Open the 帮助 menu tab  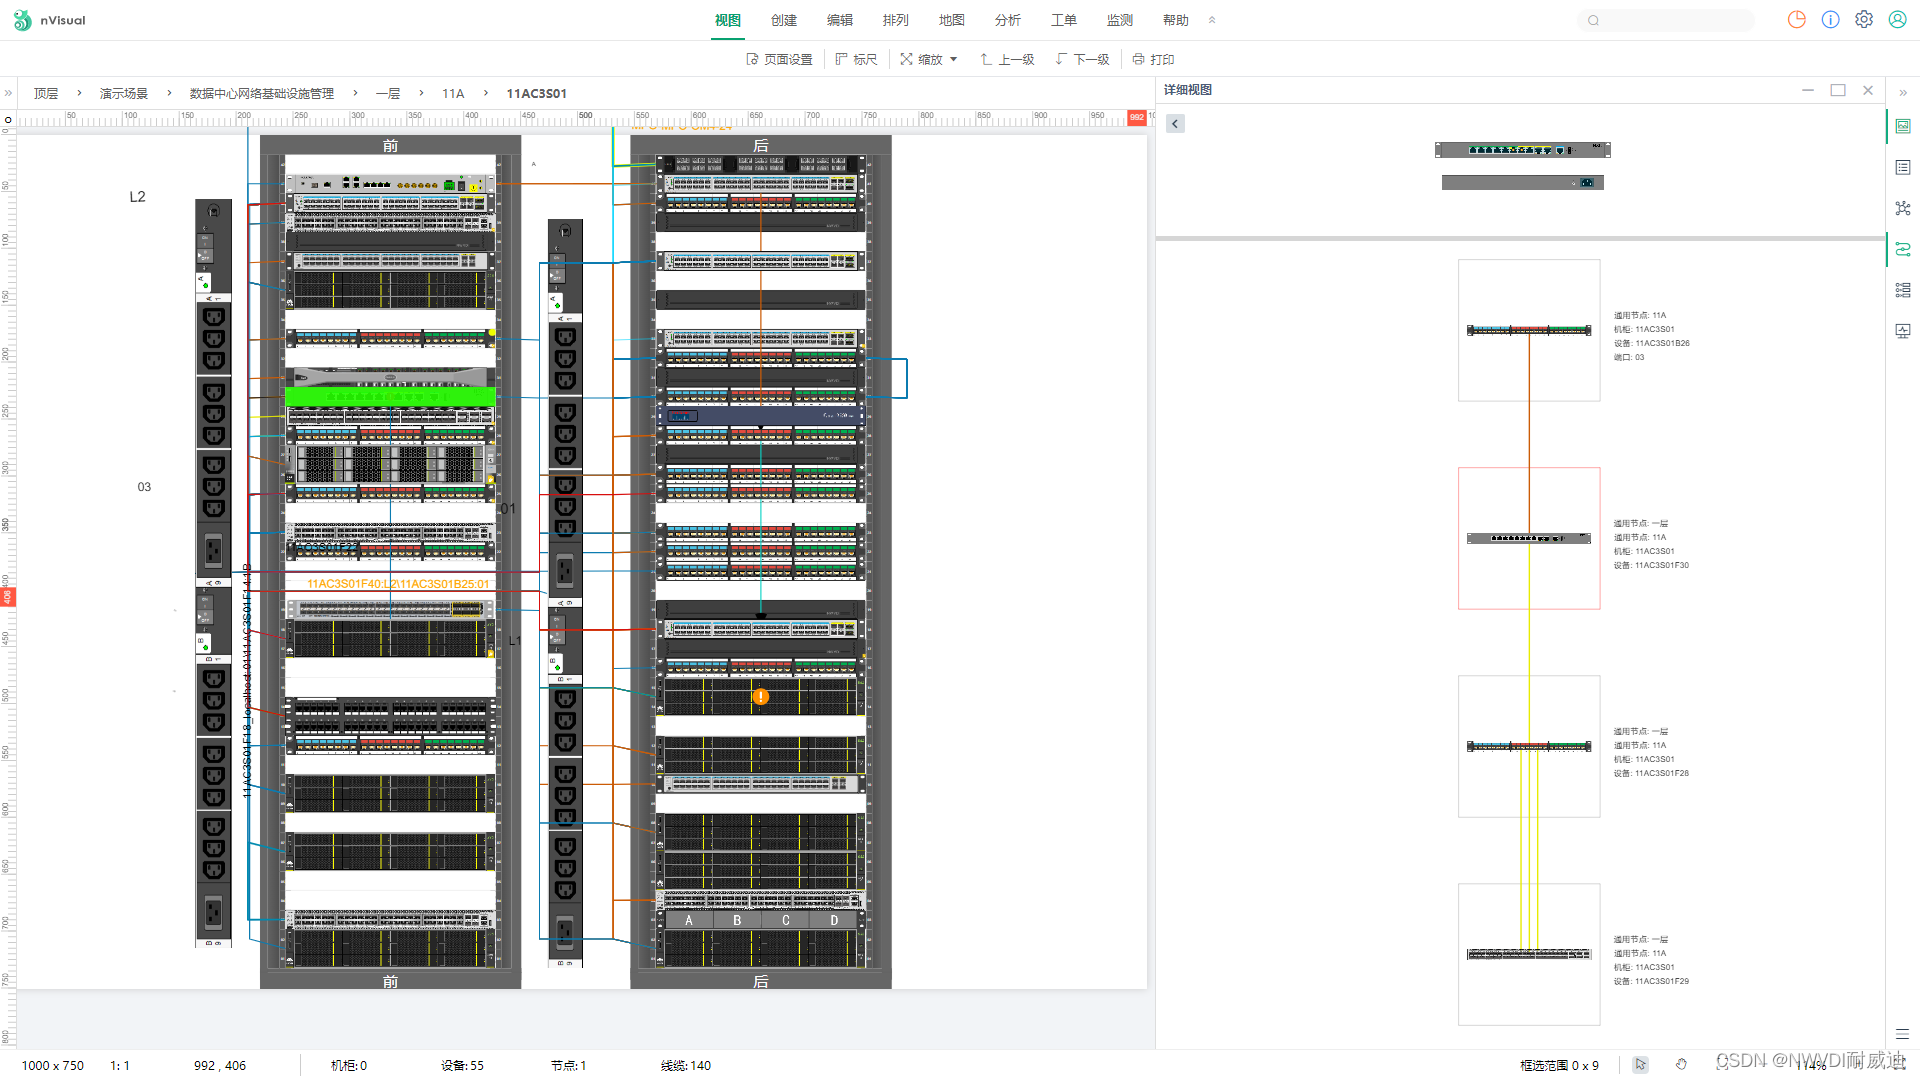1176,20
